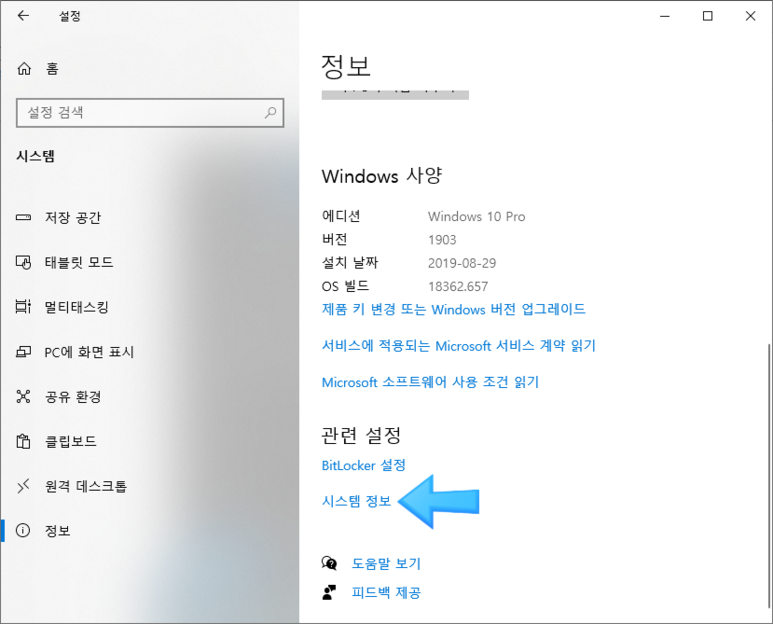Open Give feedback (피드백 제공) link
The width and height of the screenshot is (773, 624).
pos(386,592)
